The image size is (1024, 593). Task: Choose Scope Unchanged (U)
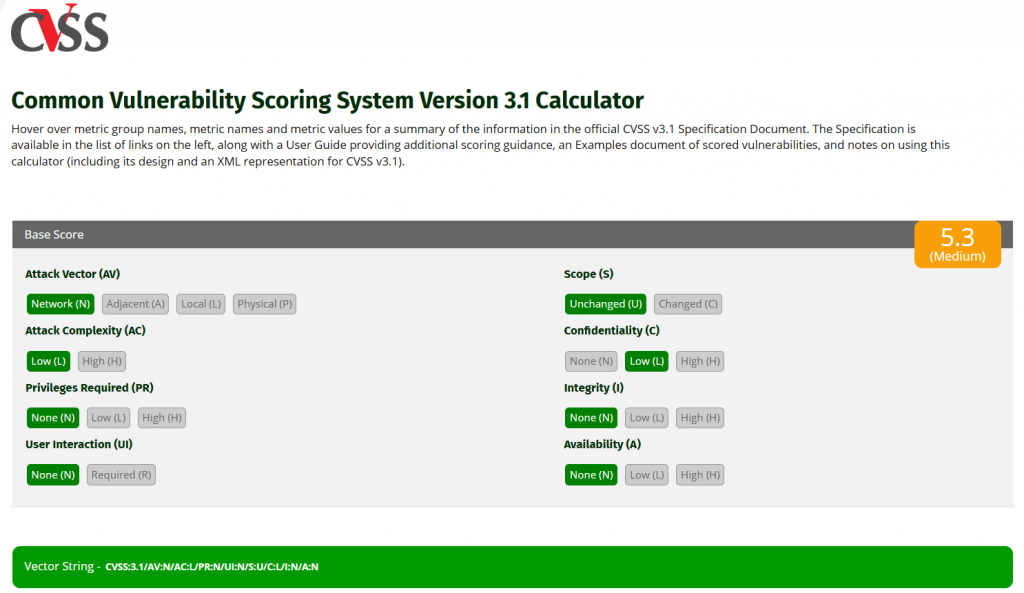605,304
